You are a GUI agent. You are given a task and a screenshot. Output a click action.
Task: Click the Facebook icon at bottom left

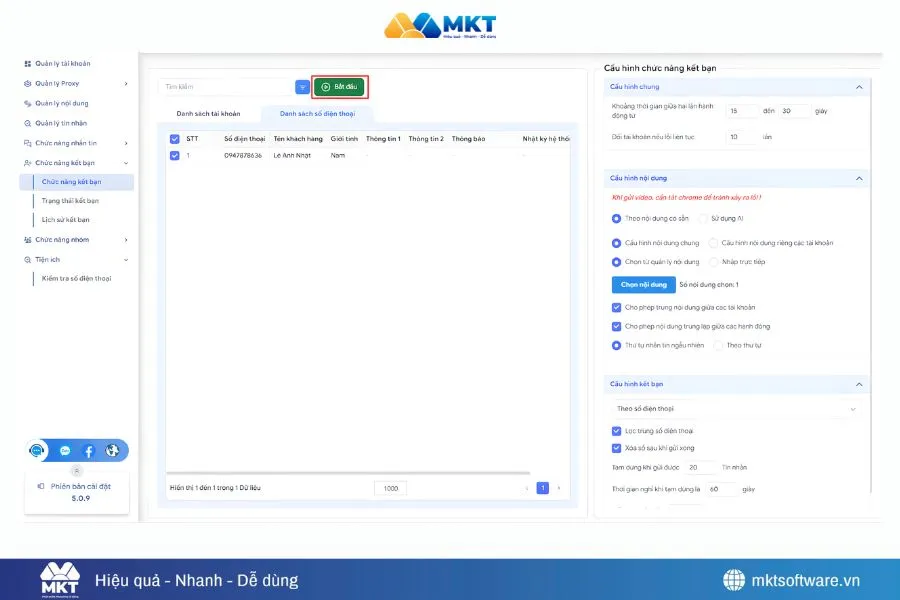coord(89,450)
